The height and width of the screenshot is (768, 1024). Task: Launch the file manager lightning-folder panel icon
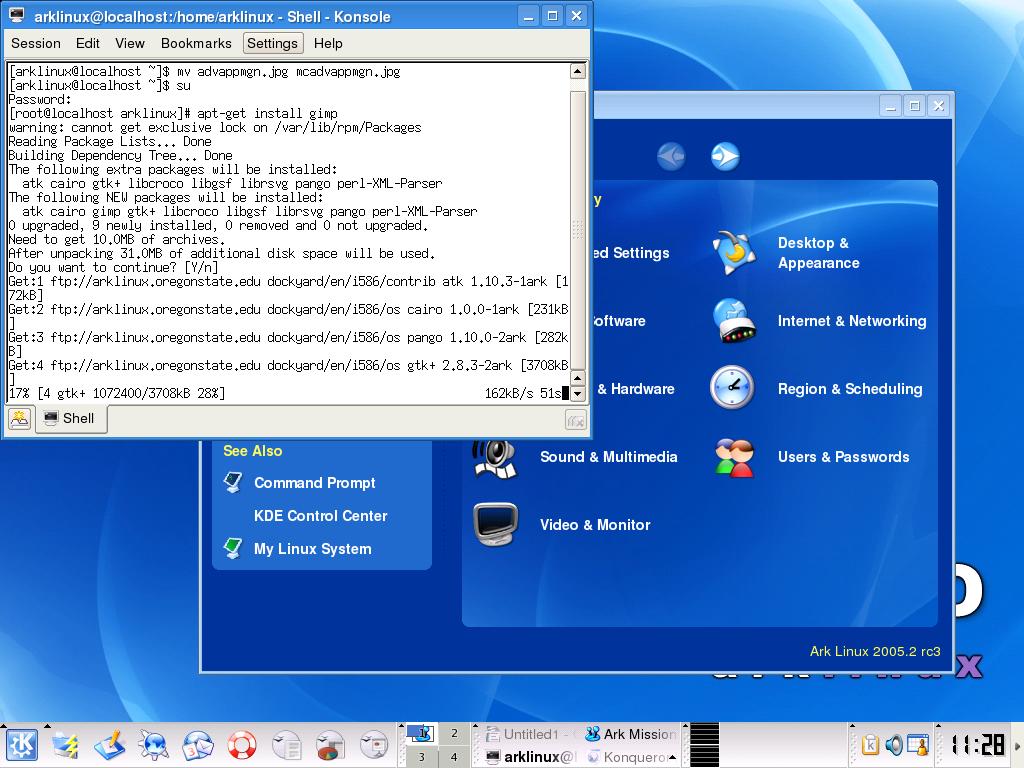[x=66, y=744]
